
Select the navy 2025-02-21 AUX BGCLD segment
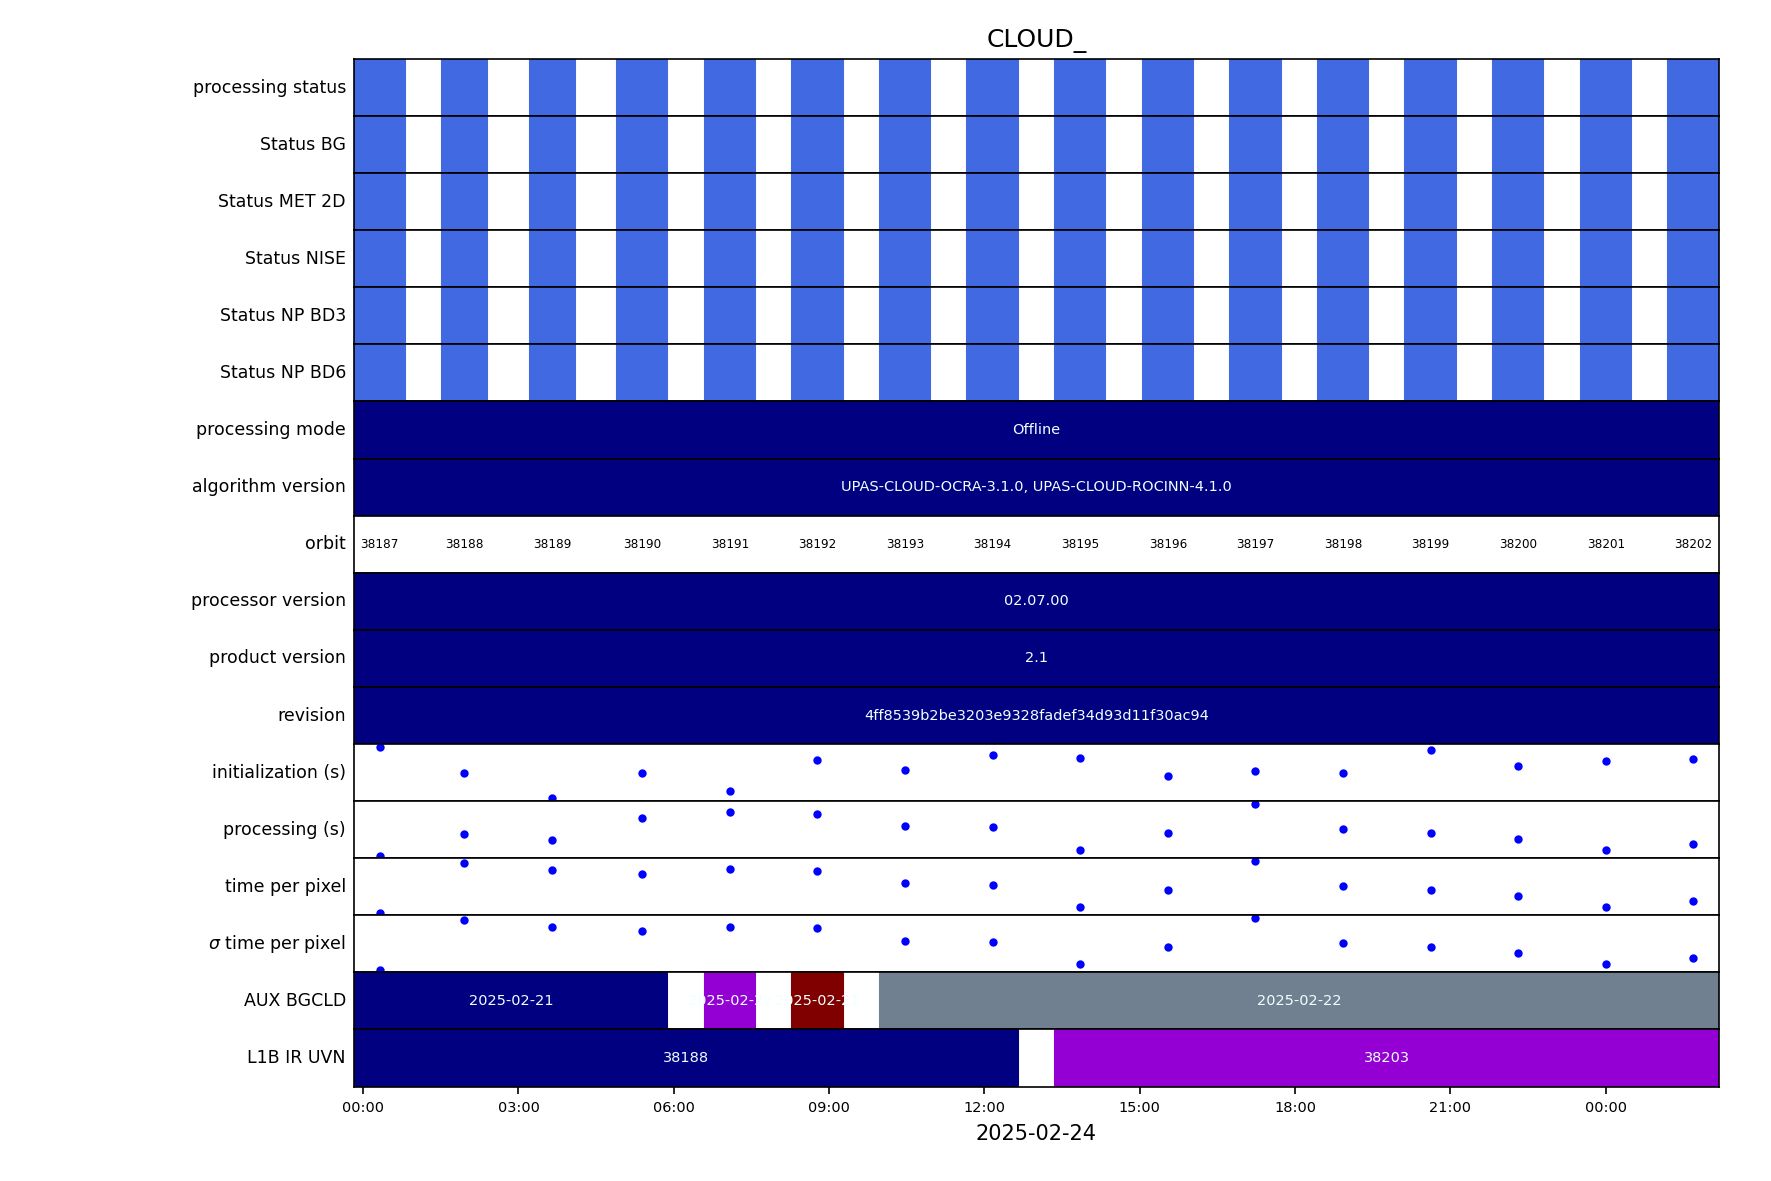coord(511,1001)
